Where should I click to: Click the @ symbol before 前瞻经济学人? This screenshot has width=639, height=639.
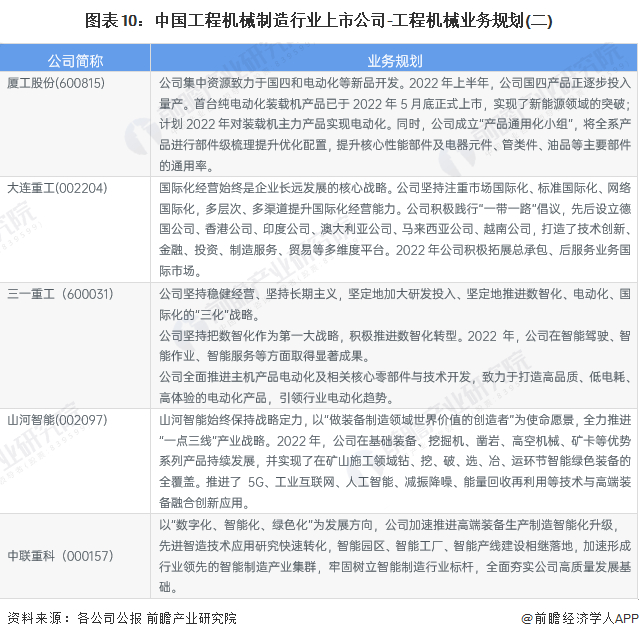527,619
